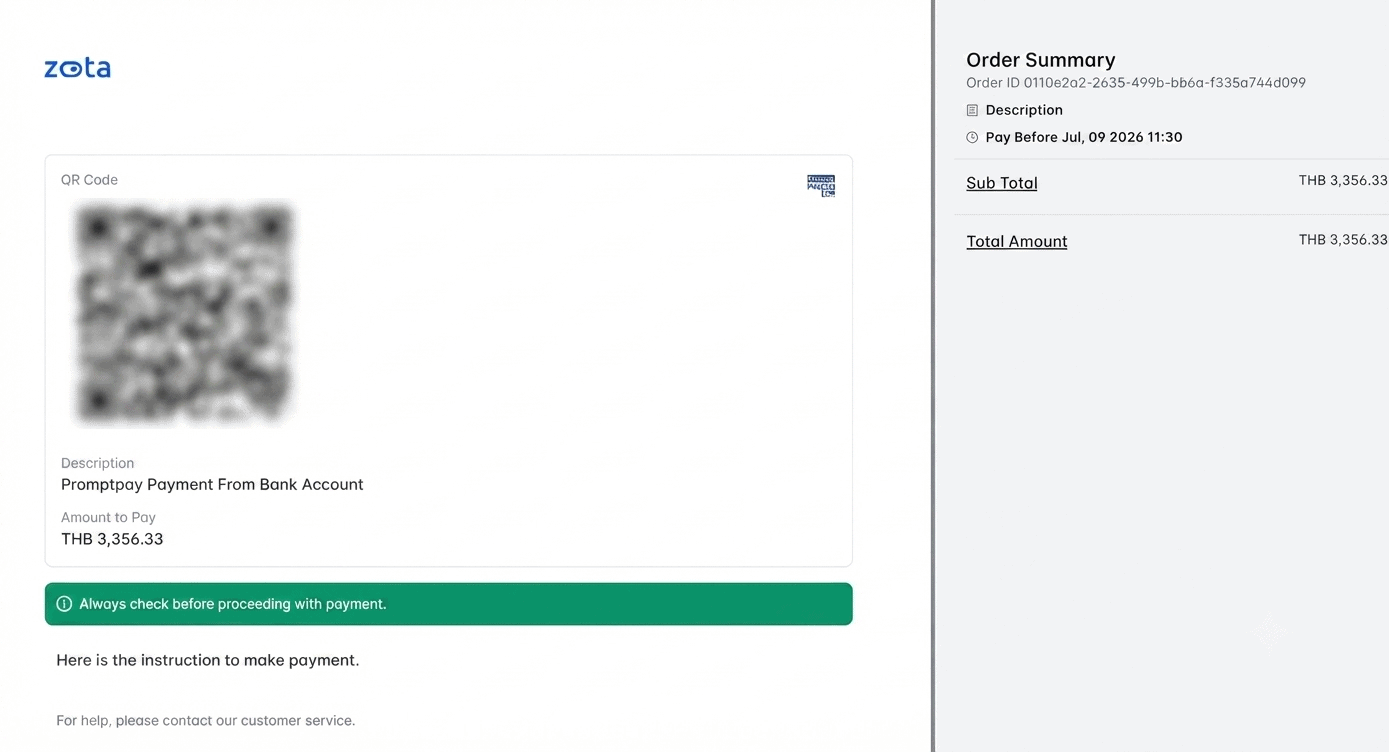The height and width of the screenshot is (752, 1389).
Task: Click the Amount to Pay value THB 3,356.33
Action: coord(112,539)
